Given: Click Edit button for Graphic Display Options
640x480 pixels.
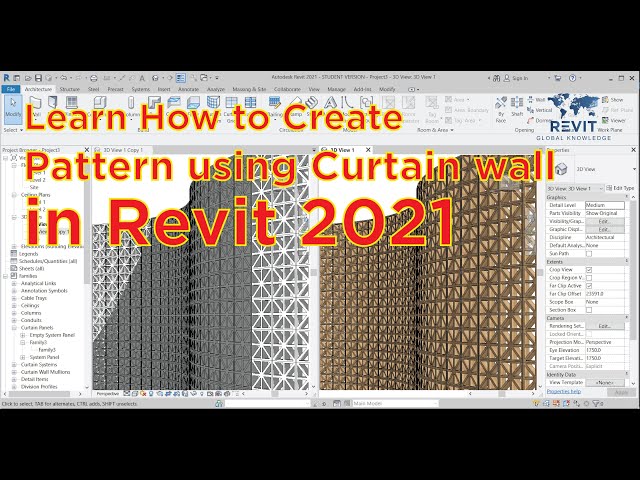Looking at the screenshot, I should (x=604, y=229).
